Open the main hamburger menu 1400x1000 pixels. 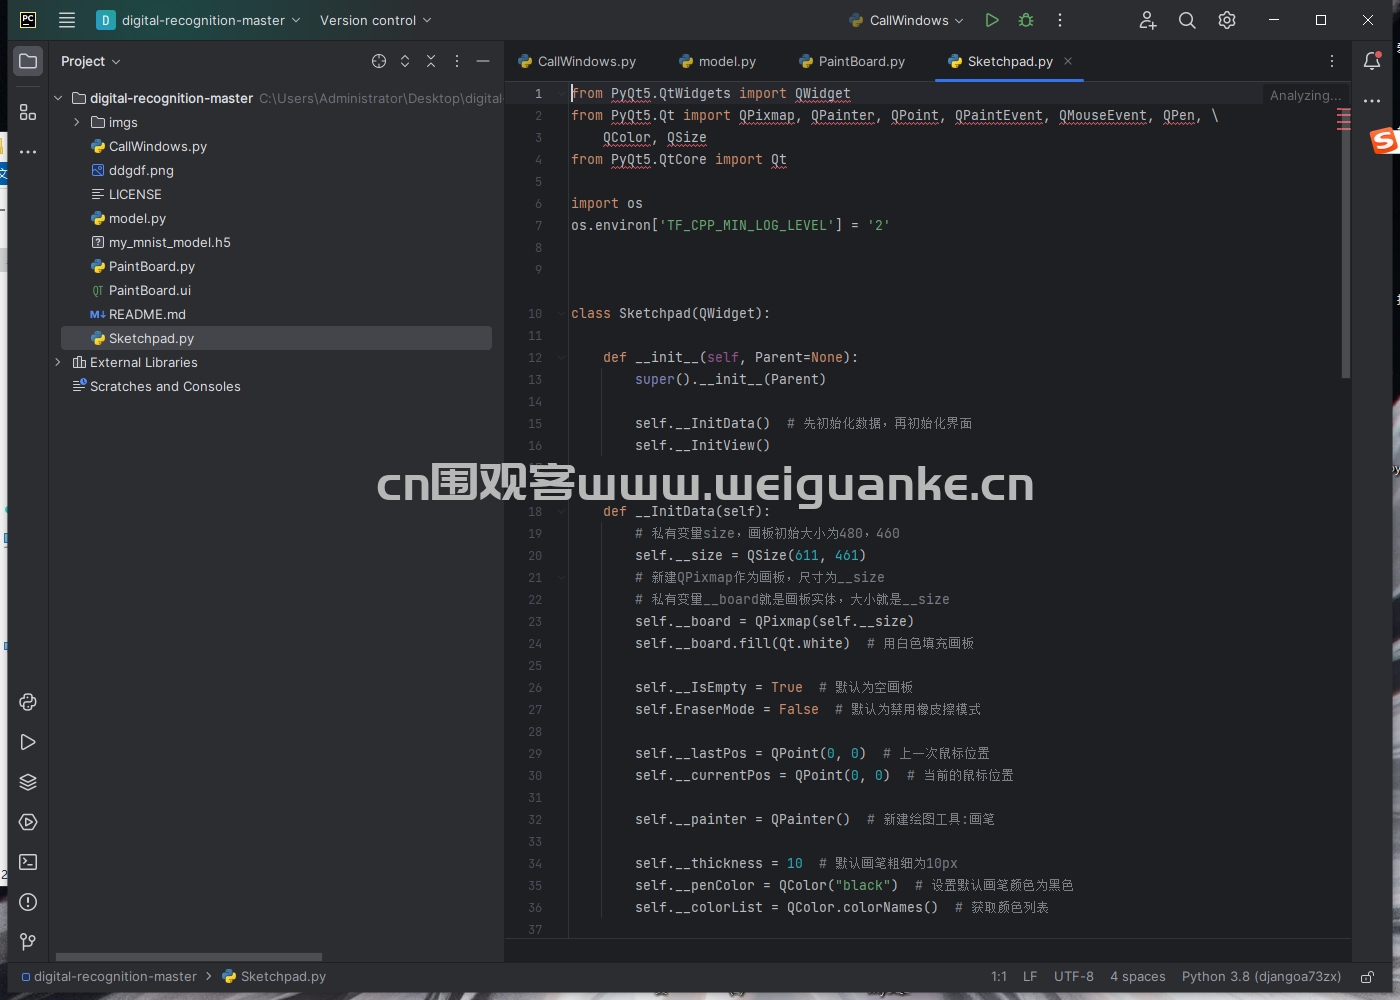click(x=67, y=20)
